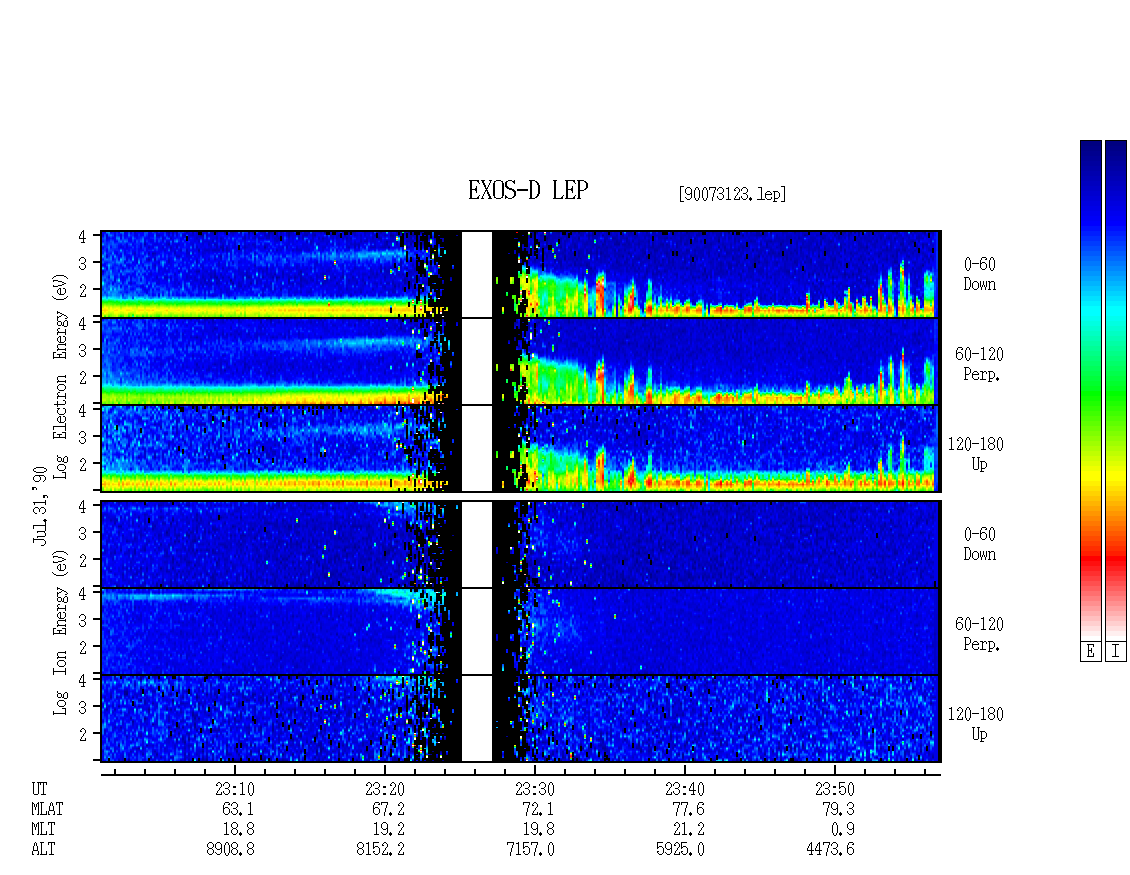1130x875 pixels.
Task: Select the ion 120-180 Up spectrogram panel
Action: click(x=520, y=719)
